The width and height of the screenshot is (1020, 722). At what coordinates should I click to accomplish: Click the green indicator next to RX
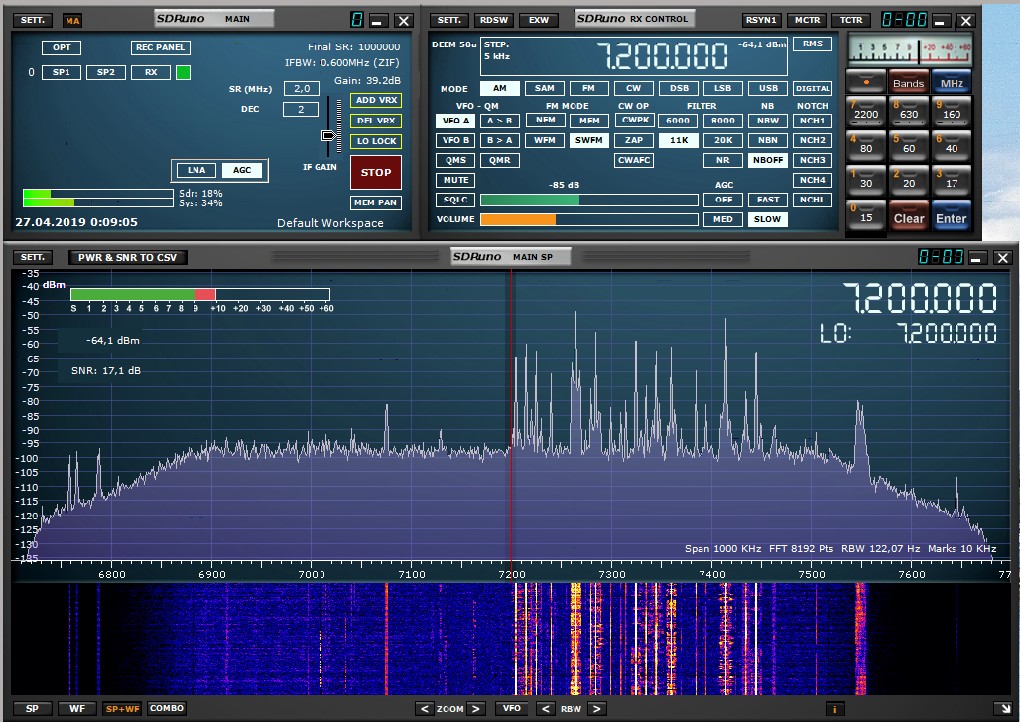[183, 72]
